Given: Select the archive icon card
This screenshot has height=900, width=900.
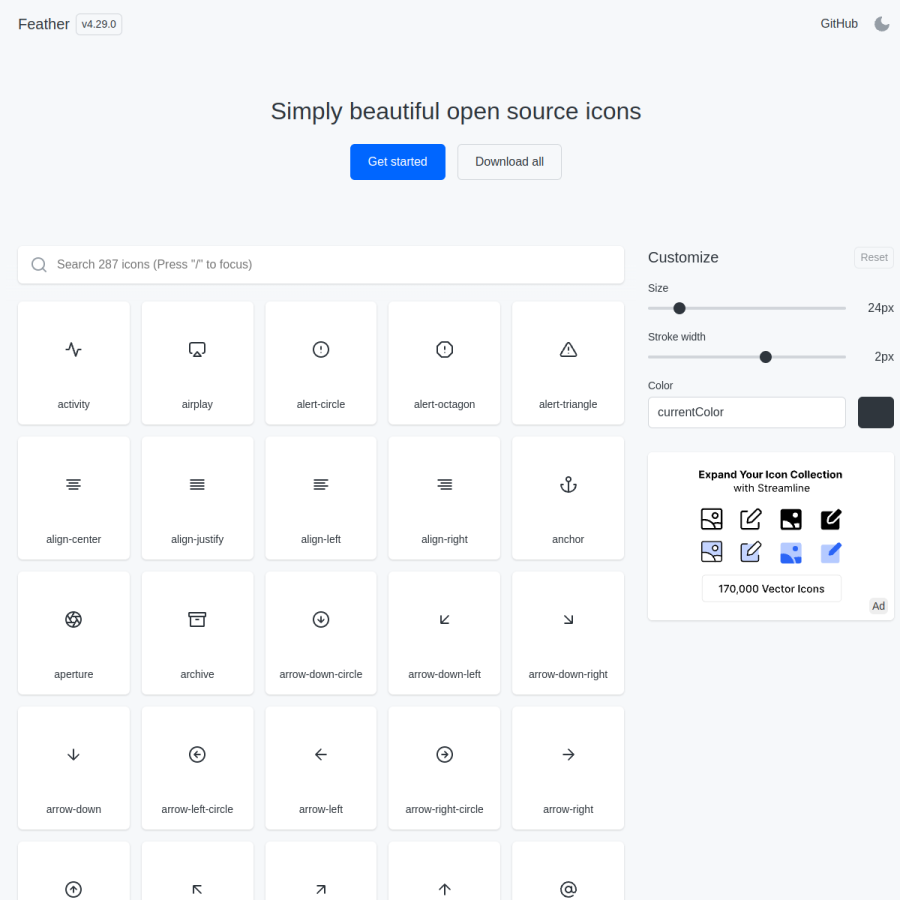Looking at the screenshot, I should pos(197,633).
